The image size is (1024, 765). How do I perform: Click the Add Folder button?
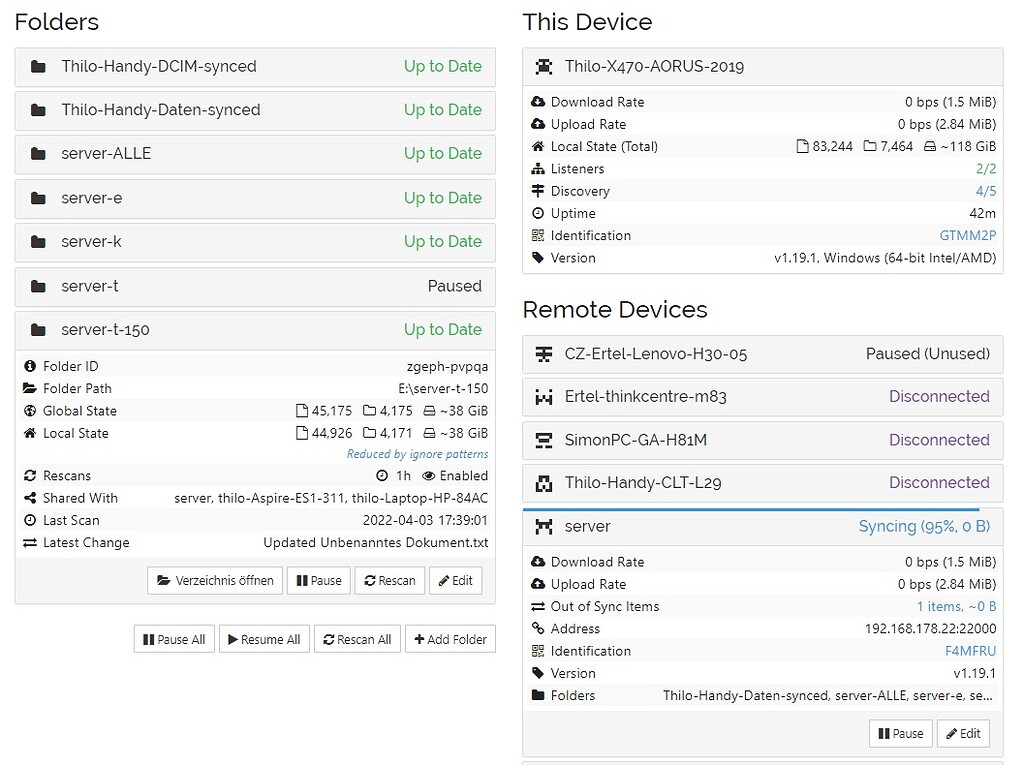pos(450,639)
